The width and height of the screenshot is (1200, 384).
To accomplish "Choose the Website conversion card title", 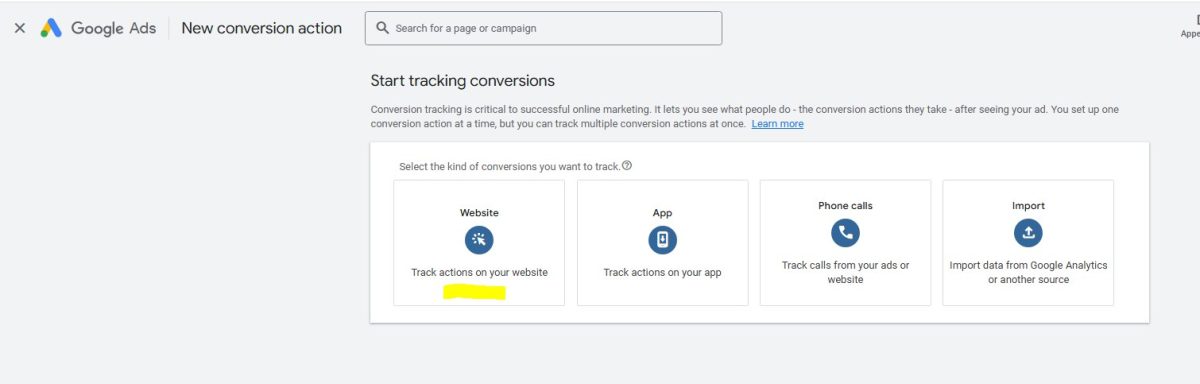I will coord(479,213).
